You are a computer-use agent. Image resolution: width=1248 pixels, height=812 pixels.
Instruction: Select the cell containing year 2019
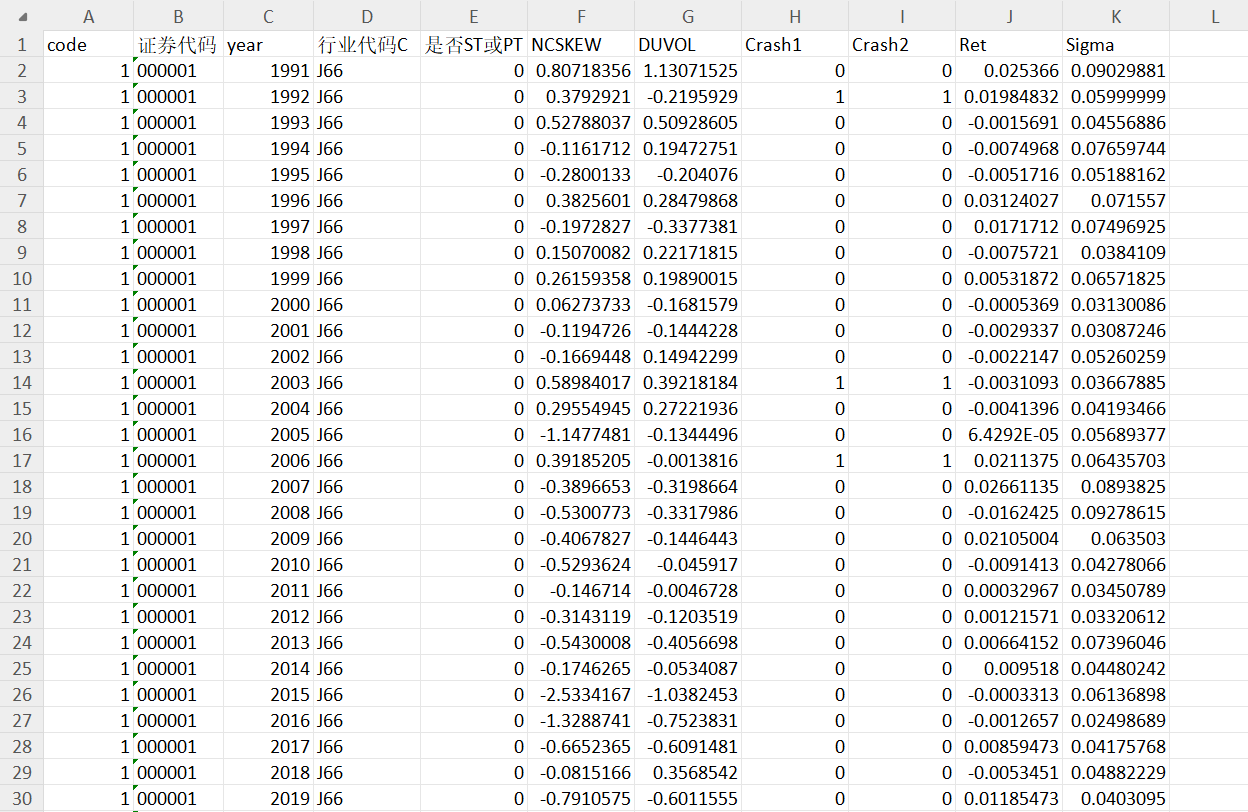268,799
